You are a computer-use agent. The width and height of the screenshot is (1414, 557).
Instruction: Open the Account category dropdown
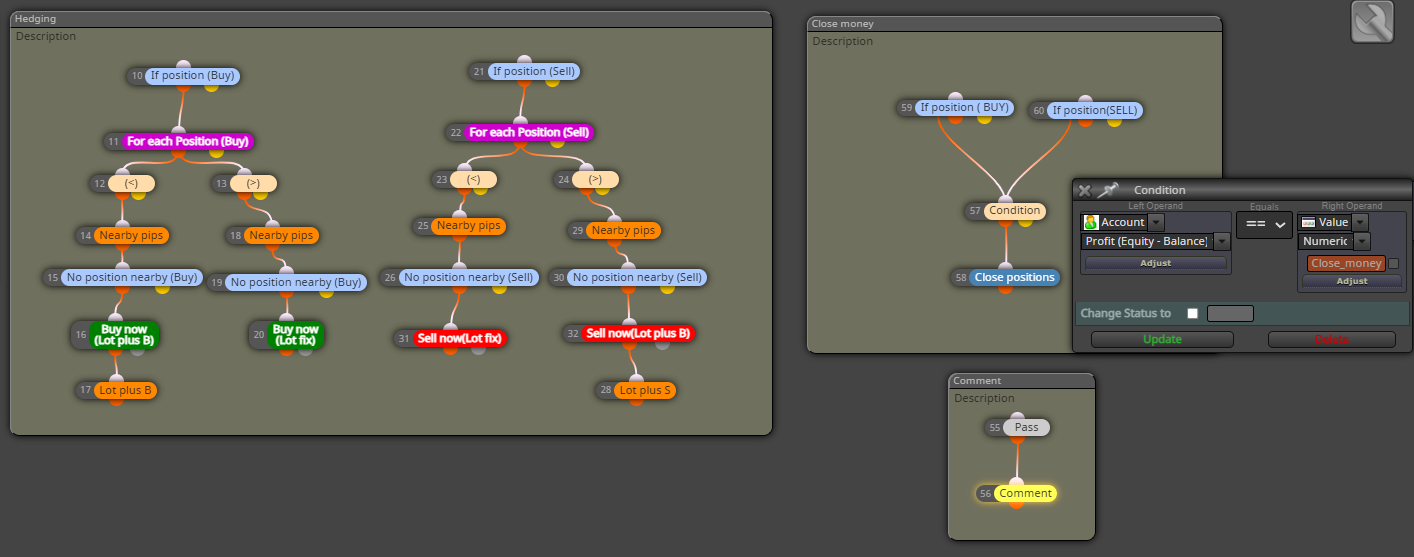pos(1156,222)
